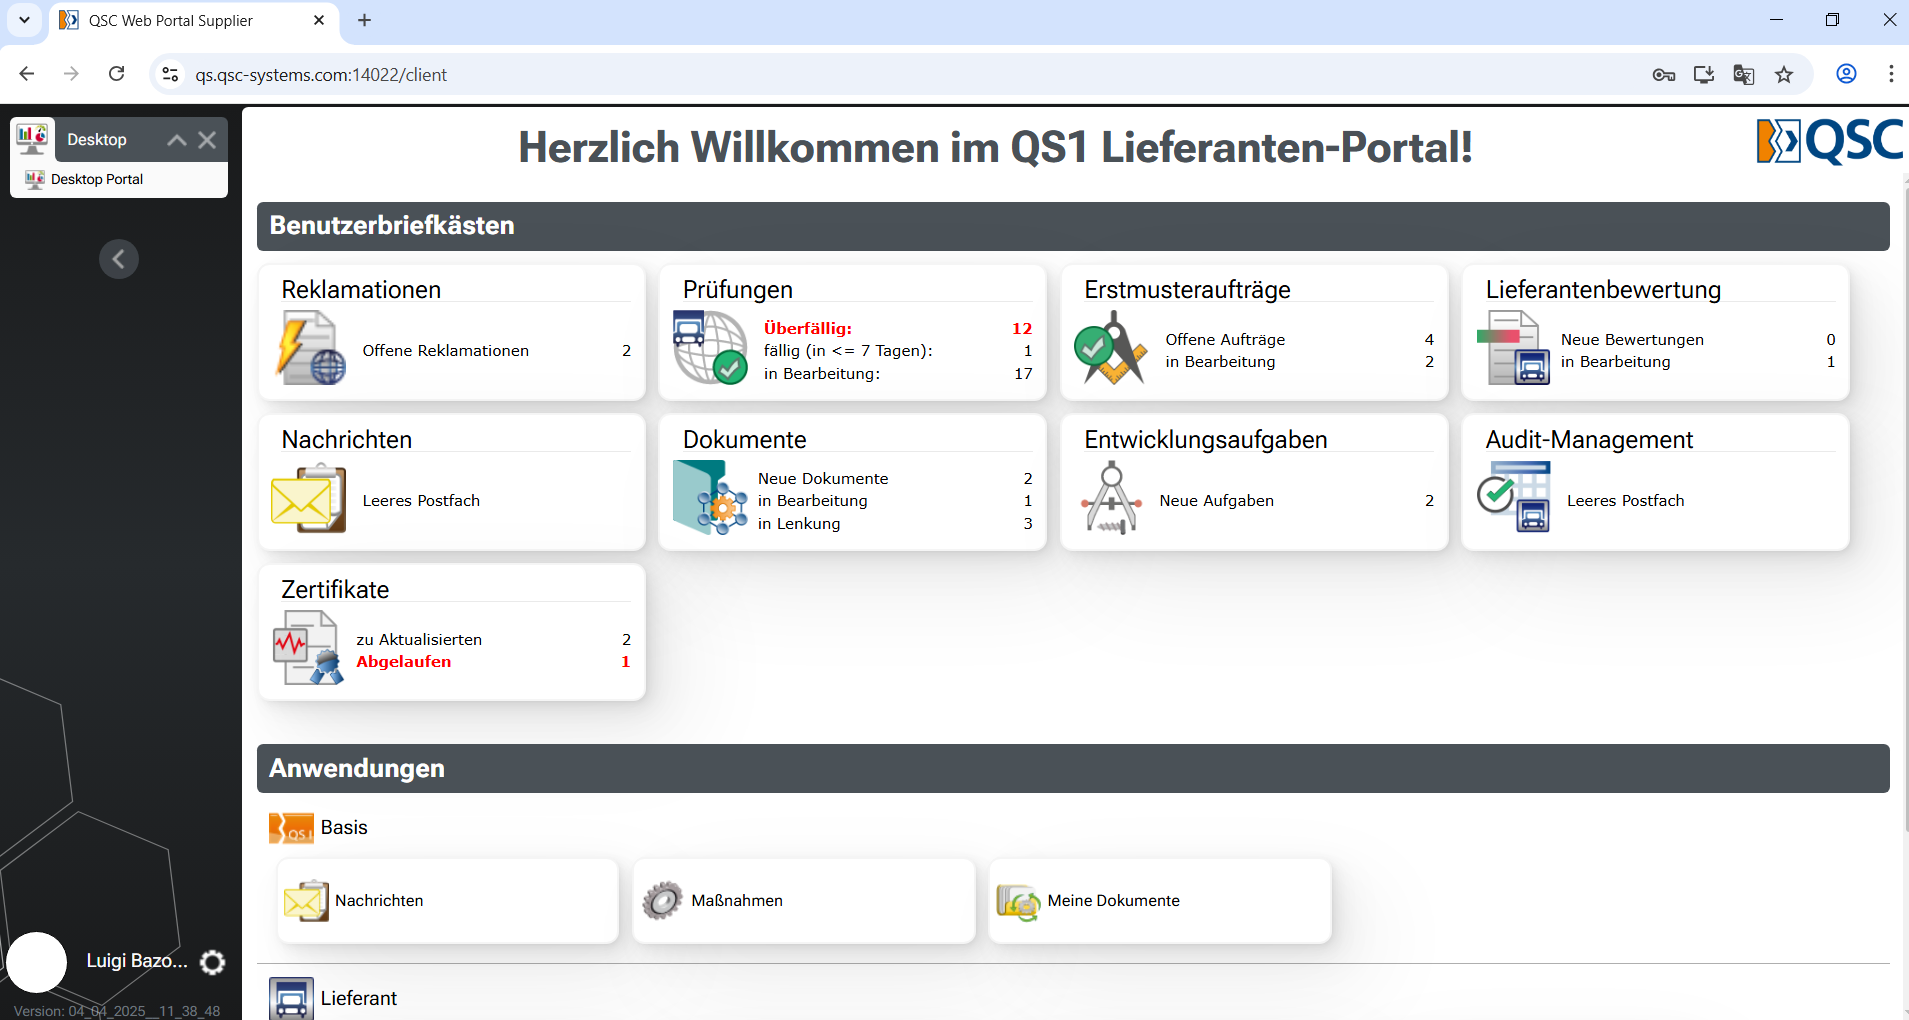
Task: Click the Lieferantenbewertung document icon
Action: (x=1513, y=348)
